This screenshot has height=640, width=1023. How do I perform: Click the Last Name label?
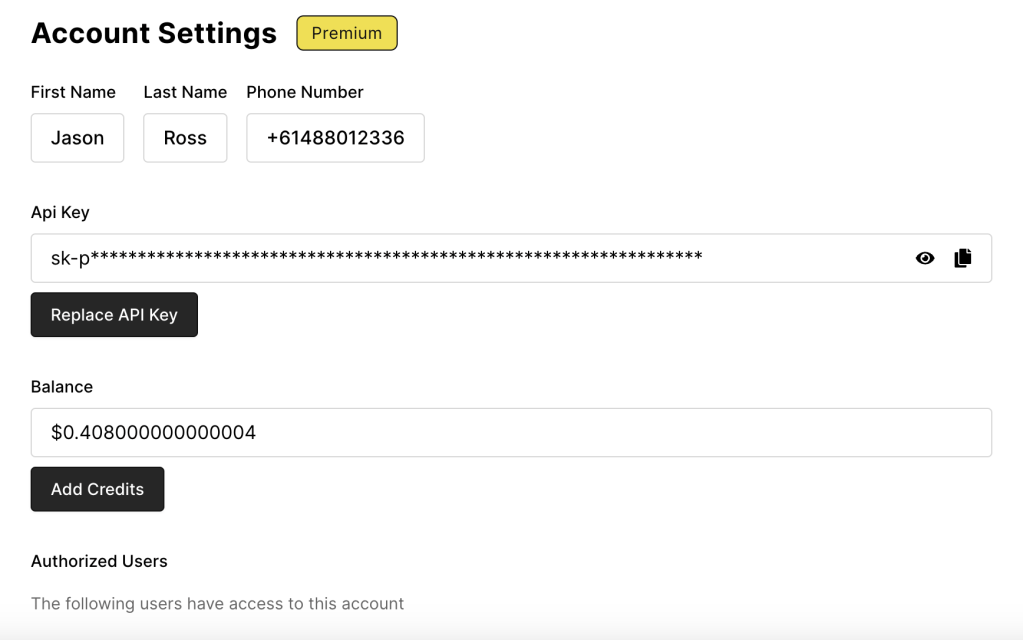click(185, 92)
